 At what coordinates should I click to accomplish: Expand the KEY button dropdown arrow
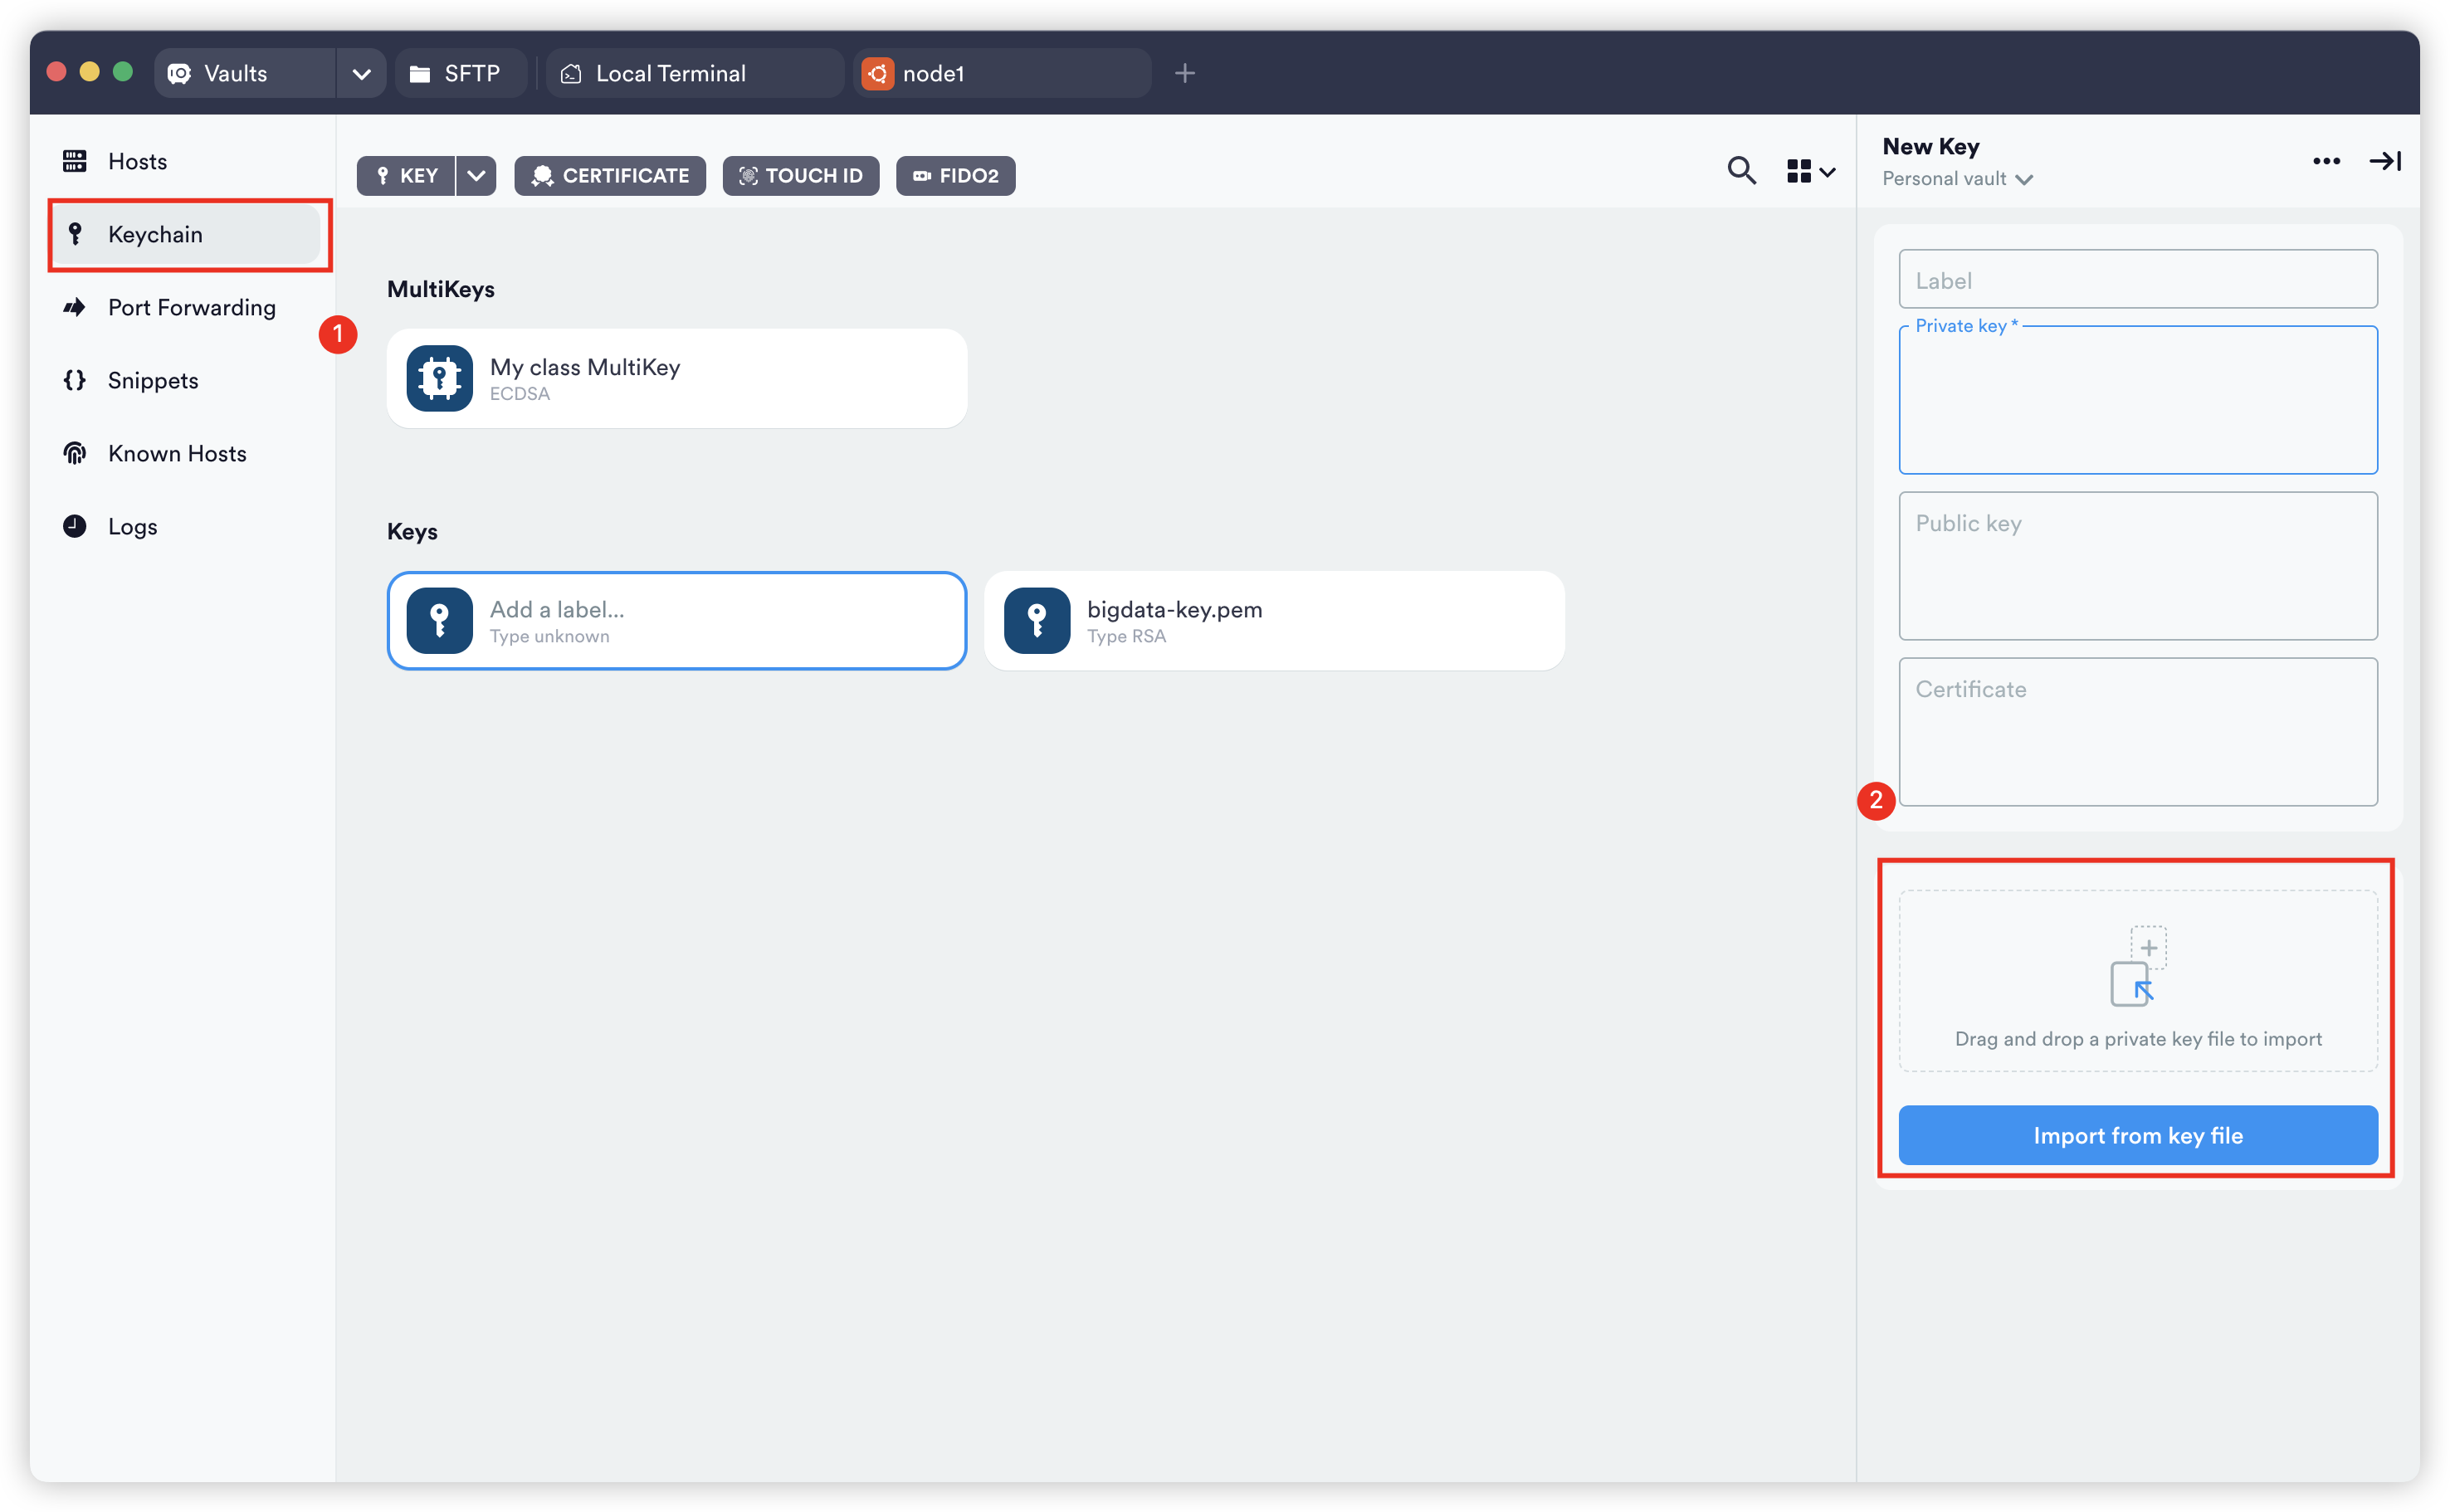476,176
